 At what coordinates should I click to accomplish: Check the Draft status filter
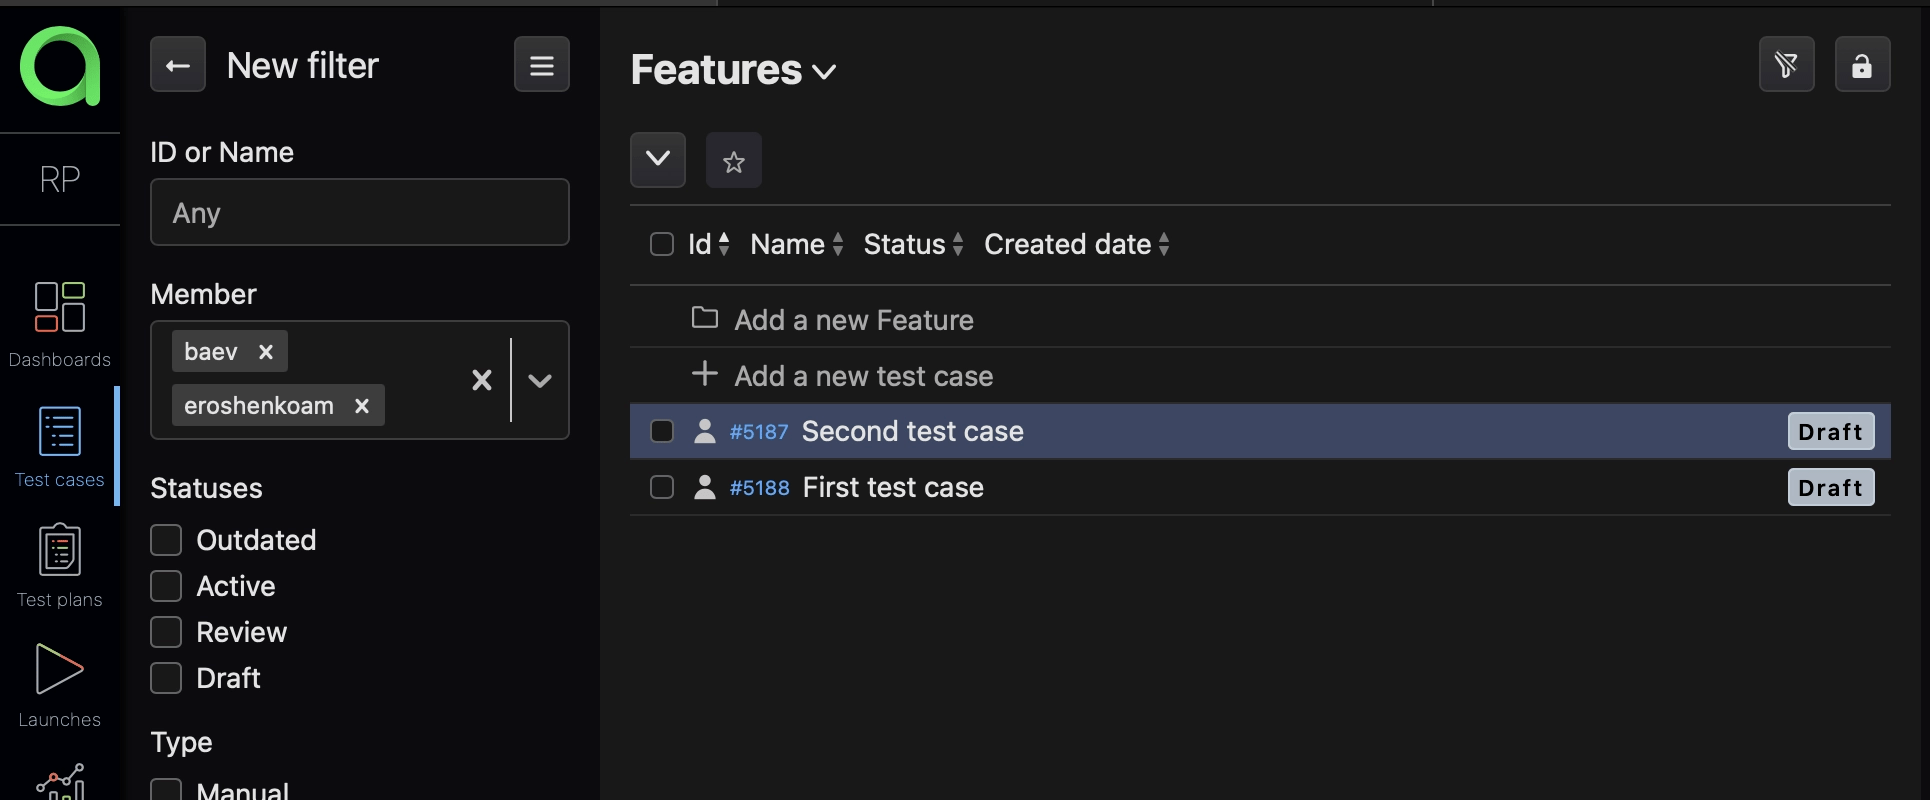point(166,678)
